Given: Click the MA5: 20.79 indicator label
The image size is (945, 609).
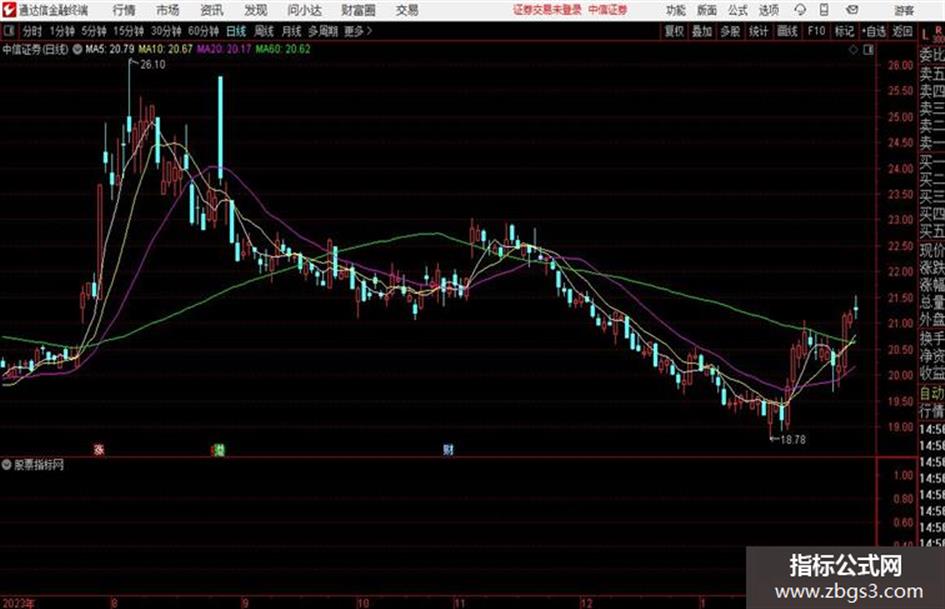Looking at the screenshot, I should (110, 49).
